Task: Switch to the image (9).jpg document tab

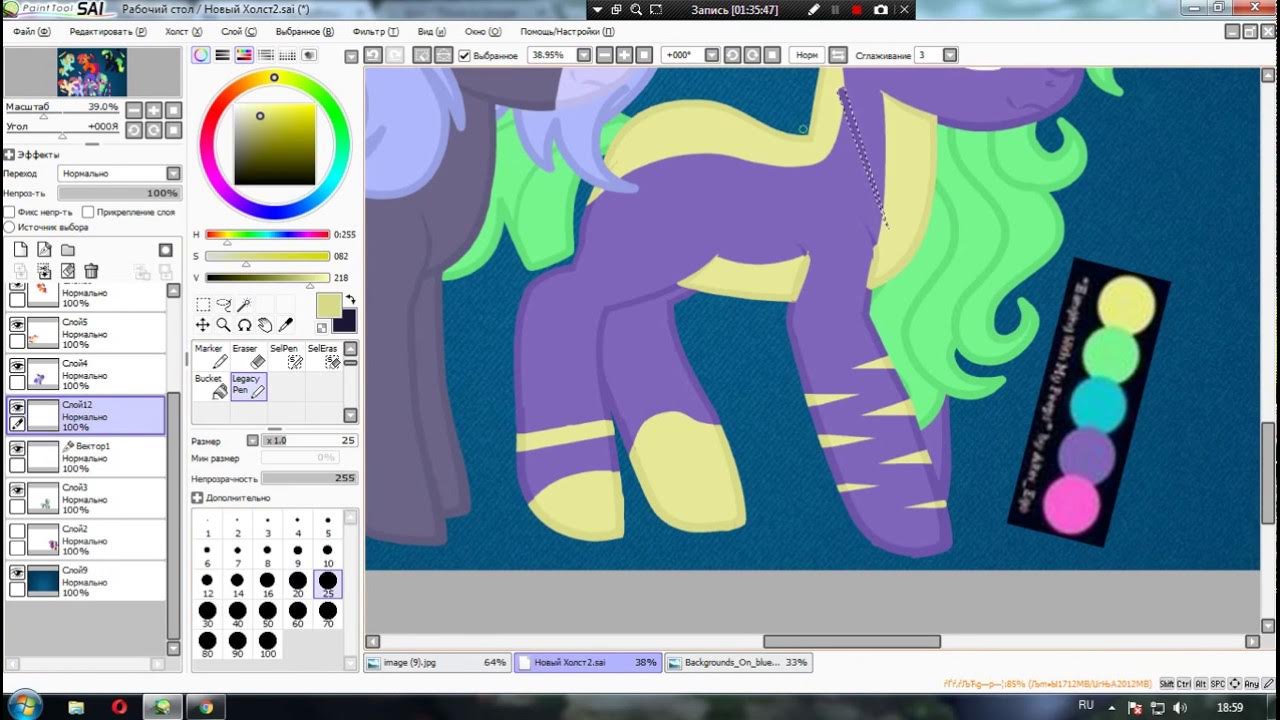Action: point(437,662)
